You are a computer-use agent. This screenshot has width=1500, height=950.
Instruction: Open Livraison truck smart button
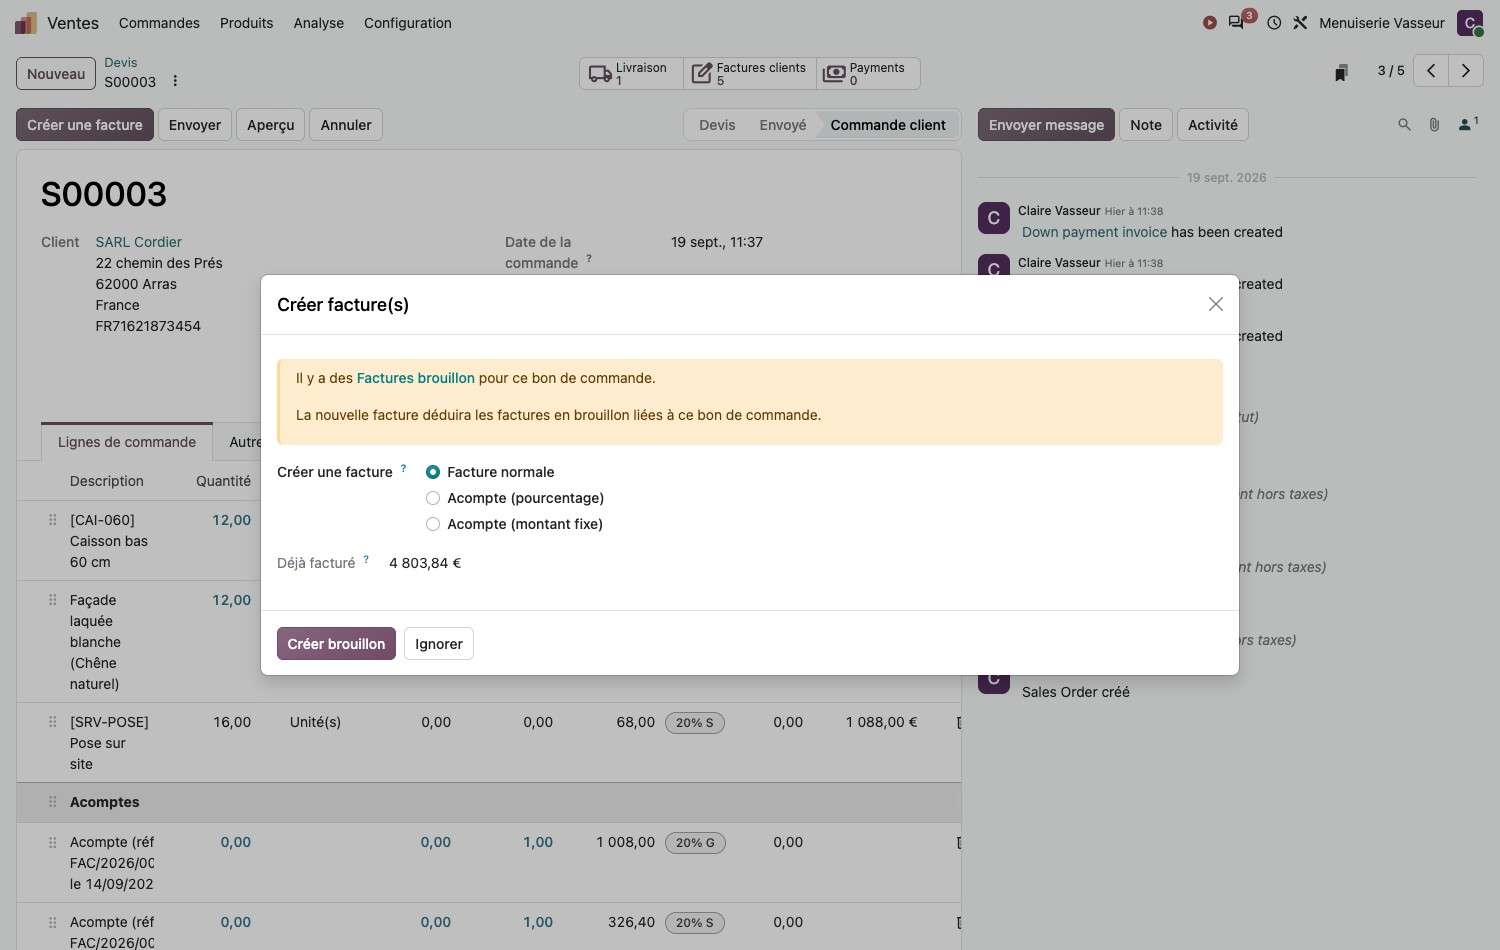[x=631, y=74]
